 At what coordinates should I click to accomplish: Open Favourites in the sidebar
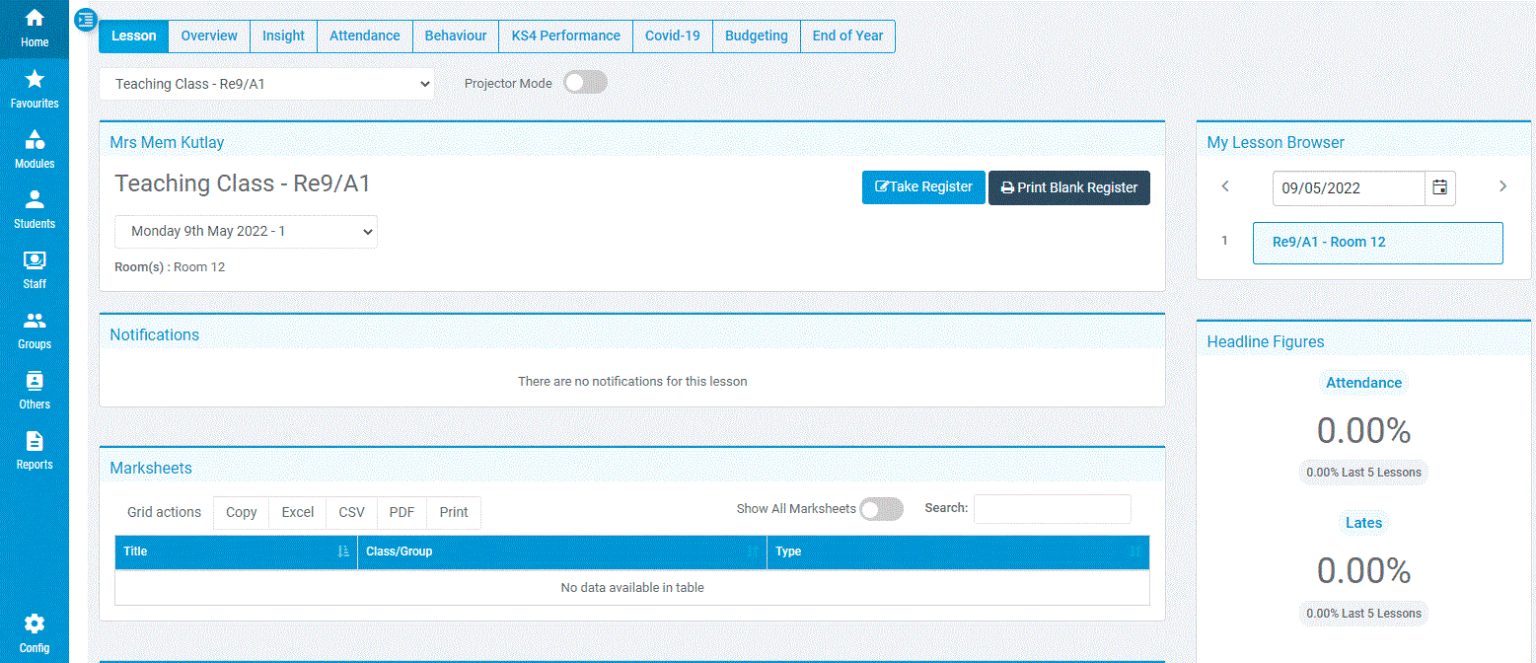point(34,88)
